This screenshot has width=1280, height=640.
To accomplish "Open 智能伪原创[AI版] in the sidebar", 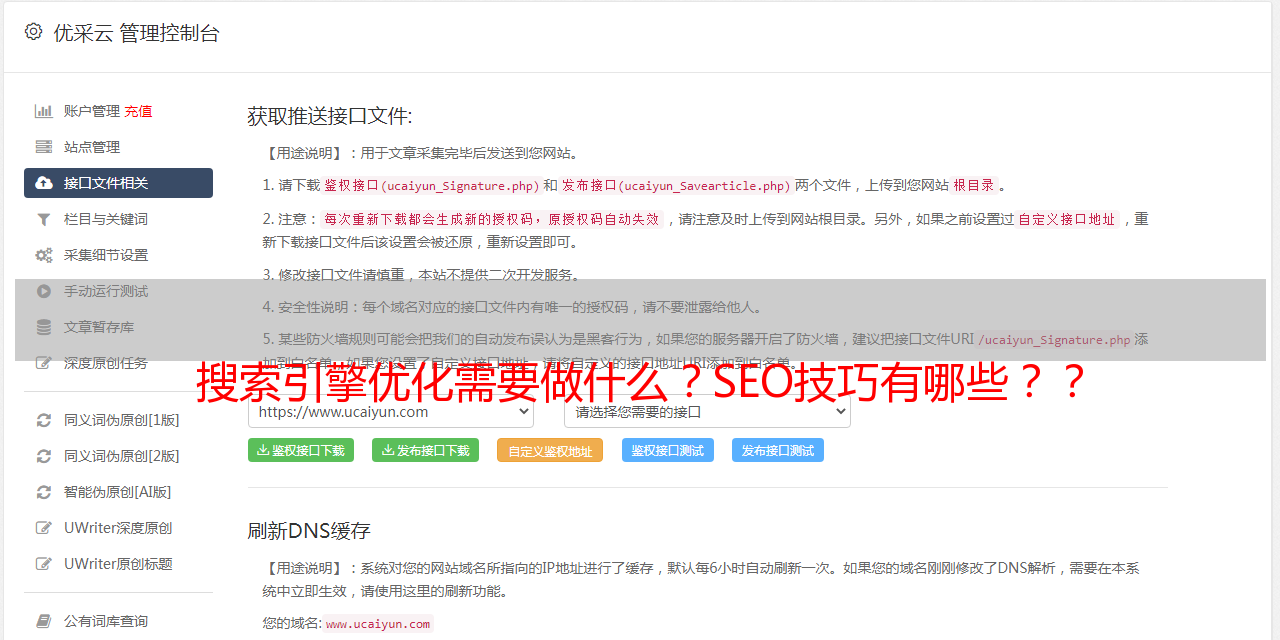I will [118, 492].
